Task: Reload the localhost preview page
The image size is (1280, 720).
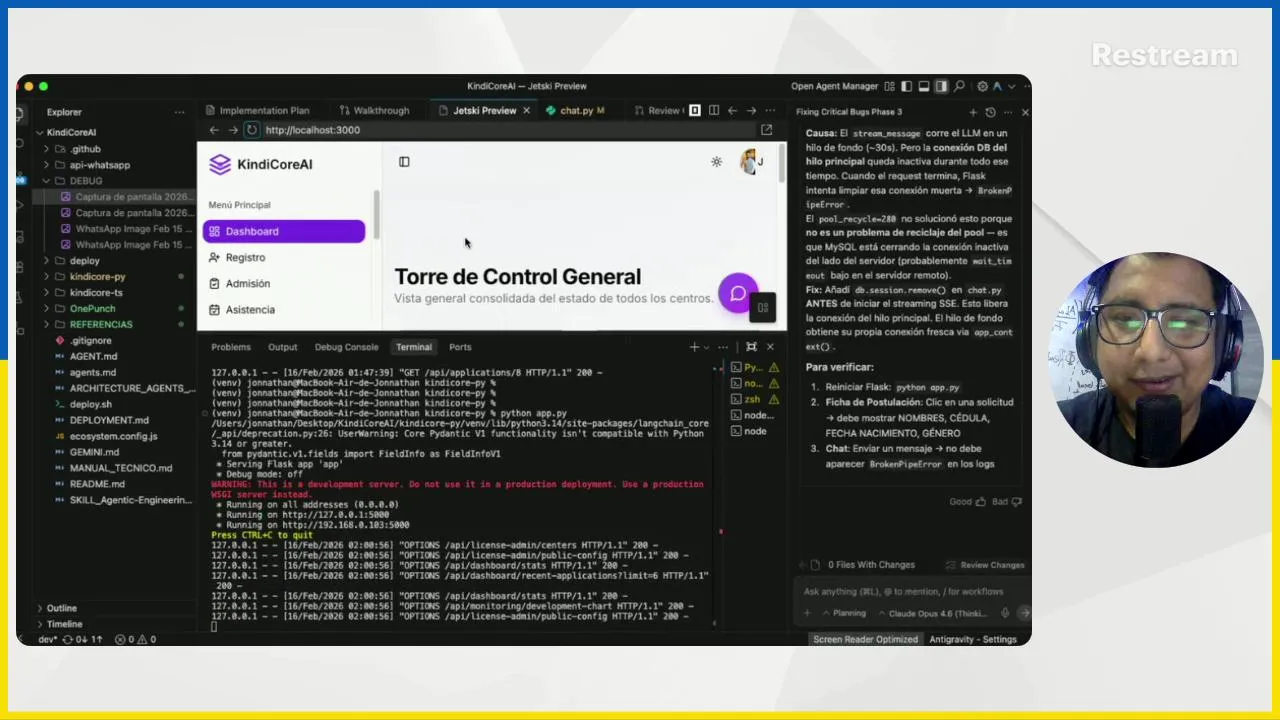Action: [252, 130]
